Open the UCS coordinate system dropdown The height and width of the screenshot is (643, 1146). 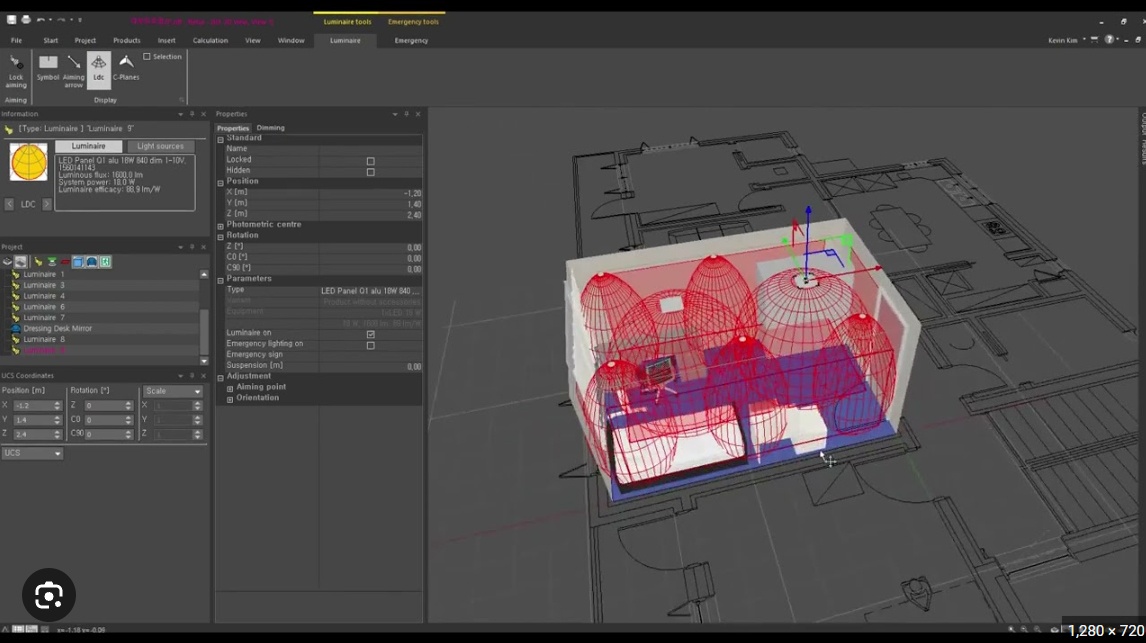pos(32,453)
